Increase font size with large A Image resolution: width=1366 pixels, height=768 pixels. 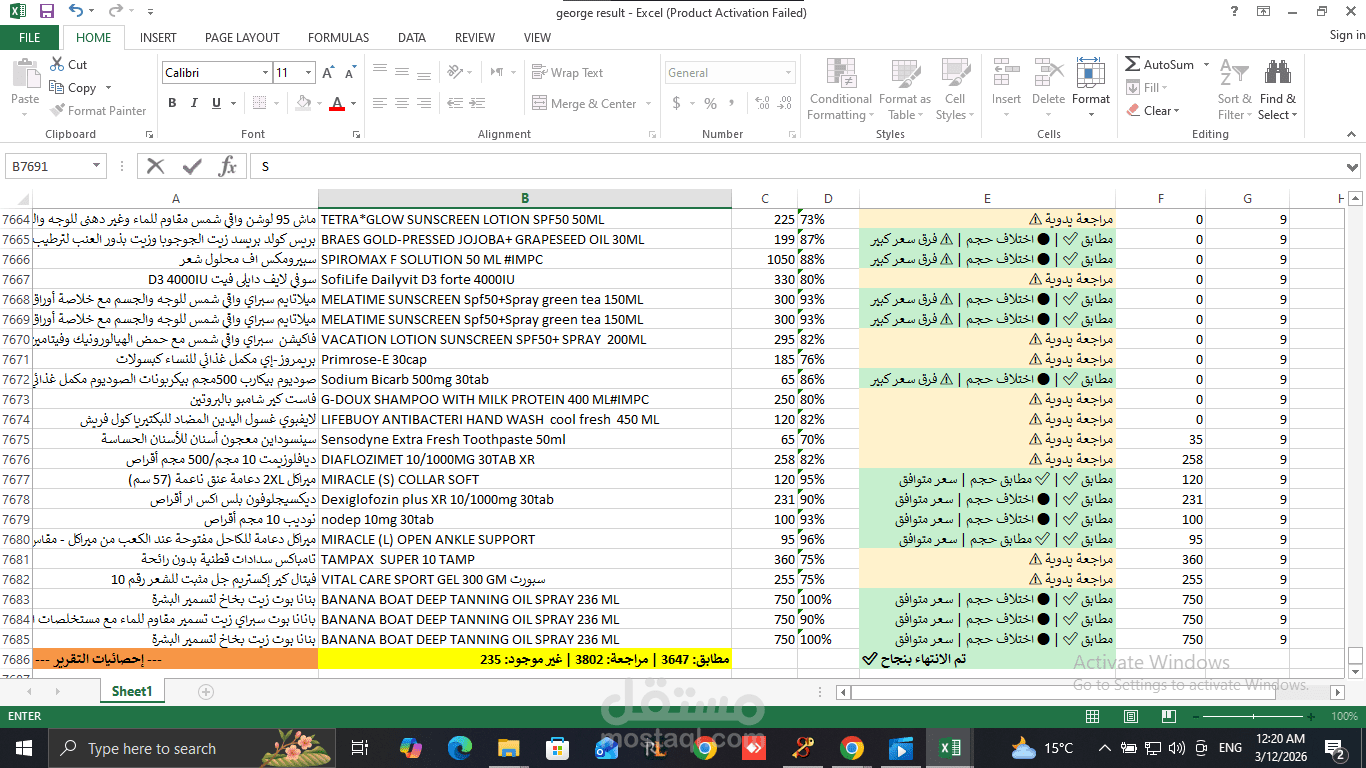tap(329, 73)
